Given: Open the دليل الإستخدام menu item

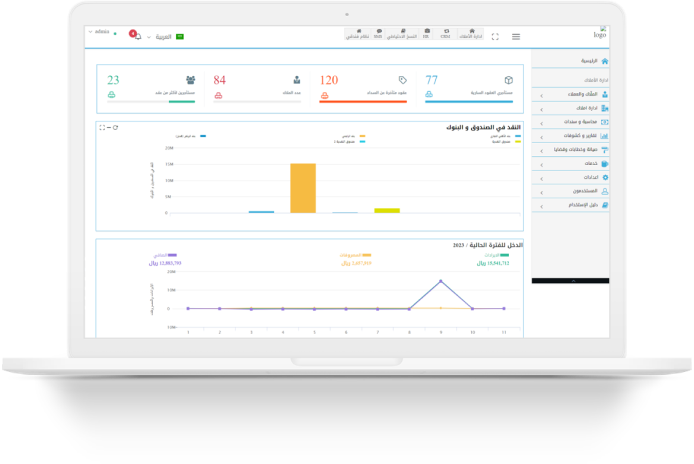Looking at the screenshot, I should (571, 205).
